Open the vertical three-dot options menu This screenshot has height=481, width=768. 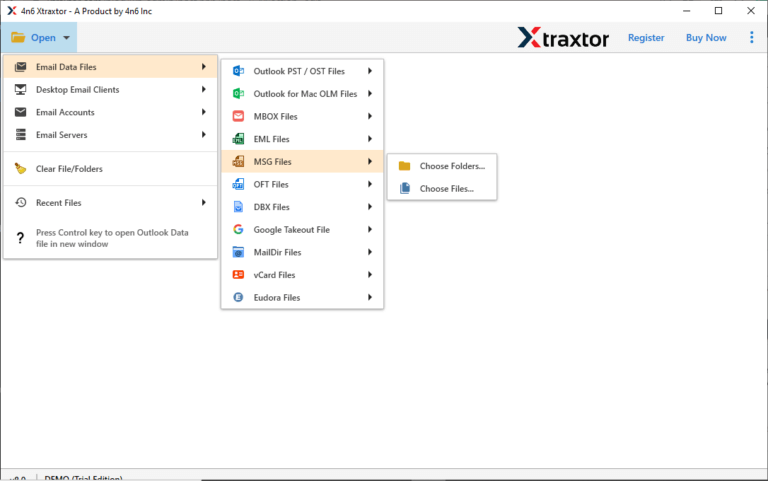[752, 38]
